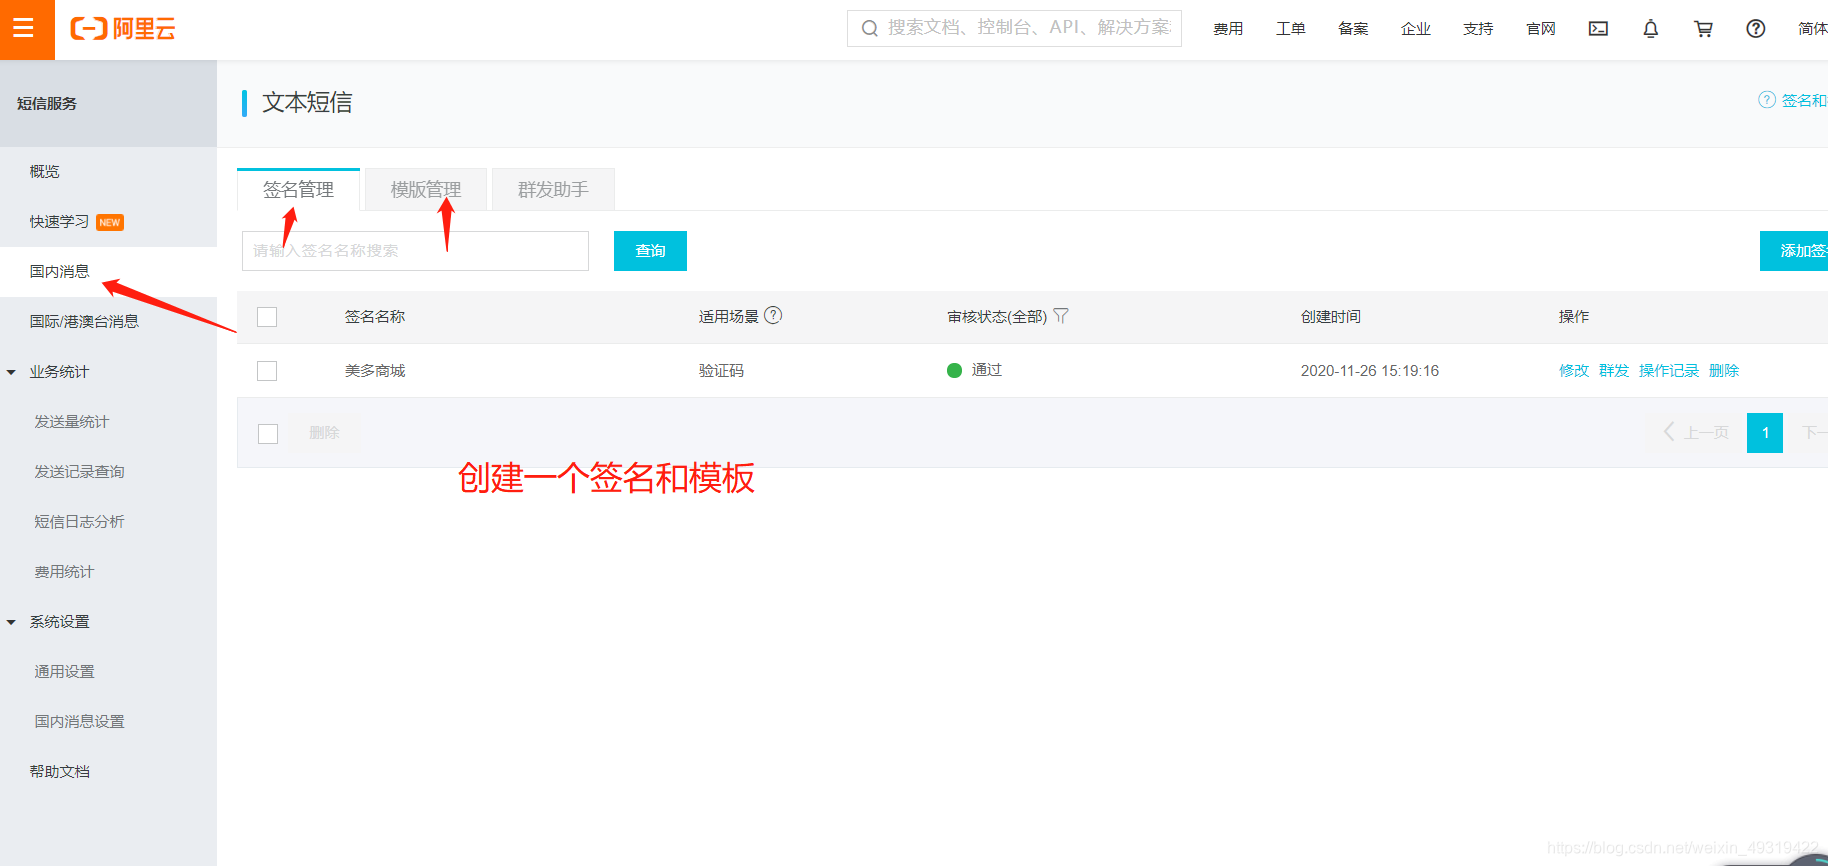Tick the checkbox beside the bottom 删除 button
The height and width of the screenshot is (866, 1828).
268,433
